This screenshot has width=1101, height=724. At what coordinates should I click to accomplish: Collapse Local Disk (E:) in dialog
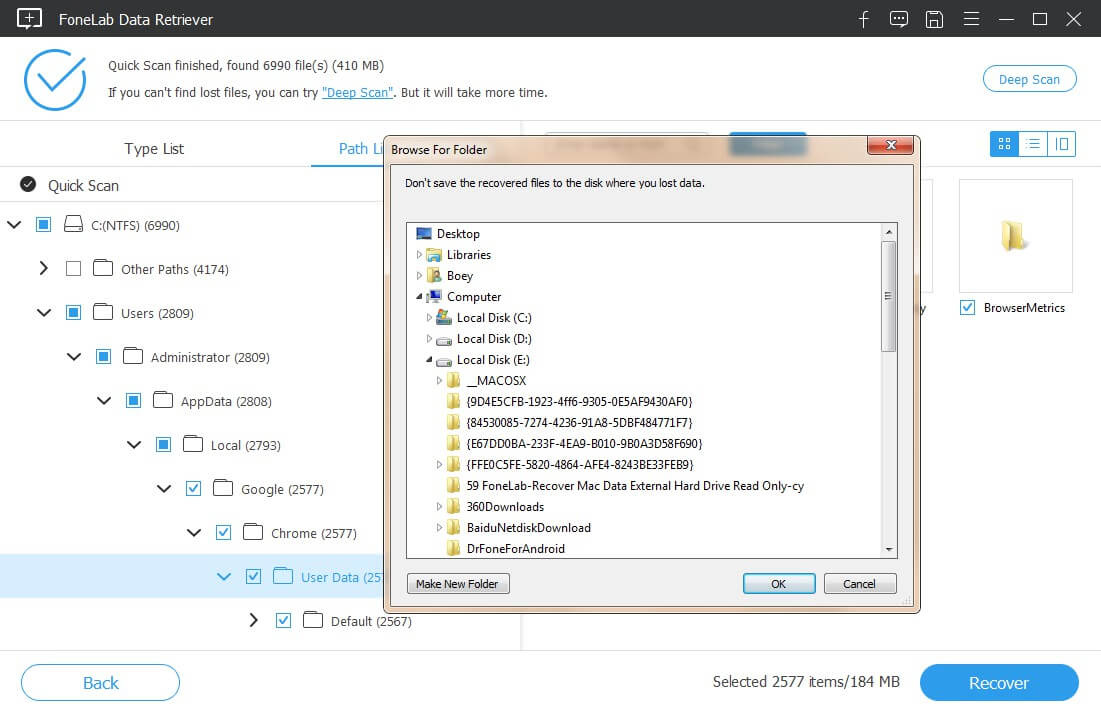pyautogui.click(x=428, y=360)
